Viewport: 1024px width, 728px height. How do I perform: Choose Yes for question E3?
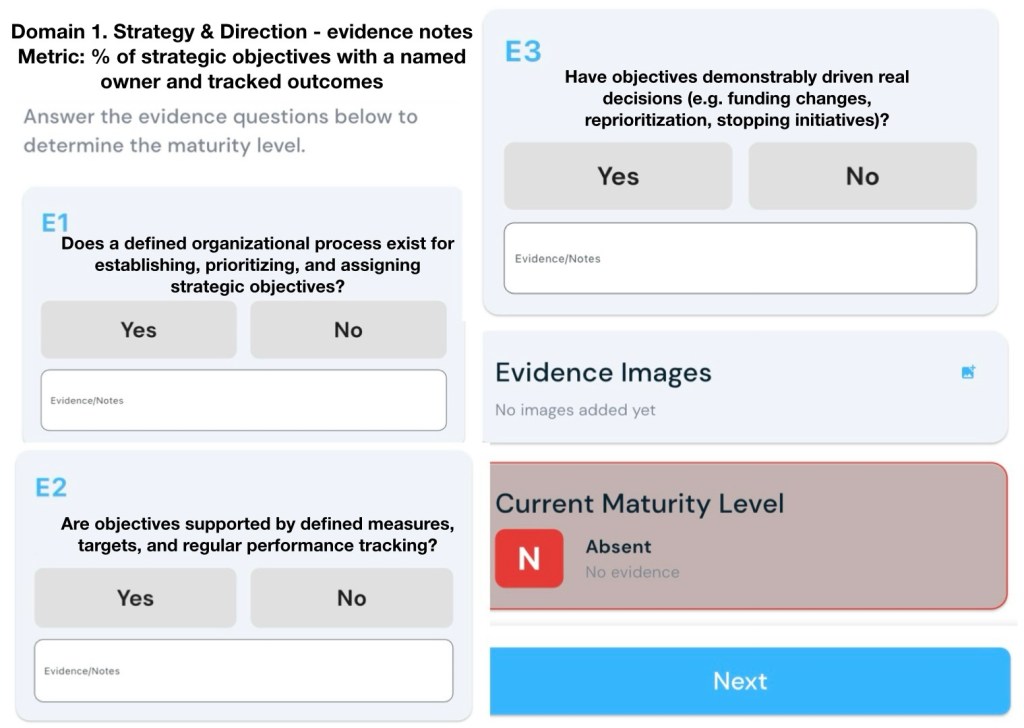(x=618, y=176)
